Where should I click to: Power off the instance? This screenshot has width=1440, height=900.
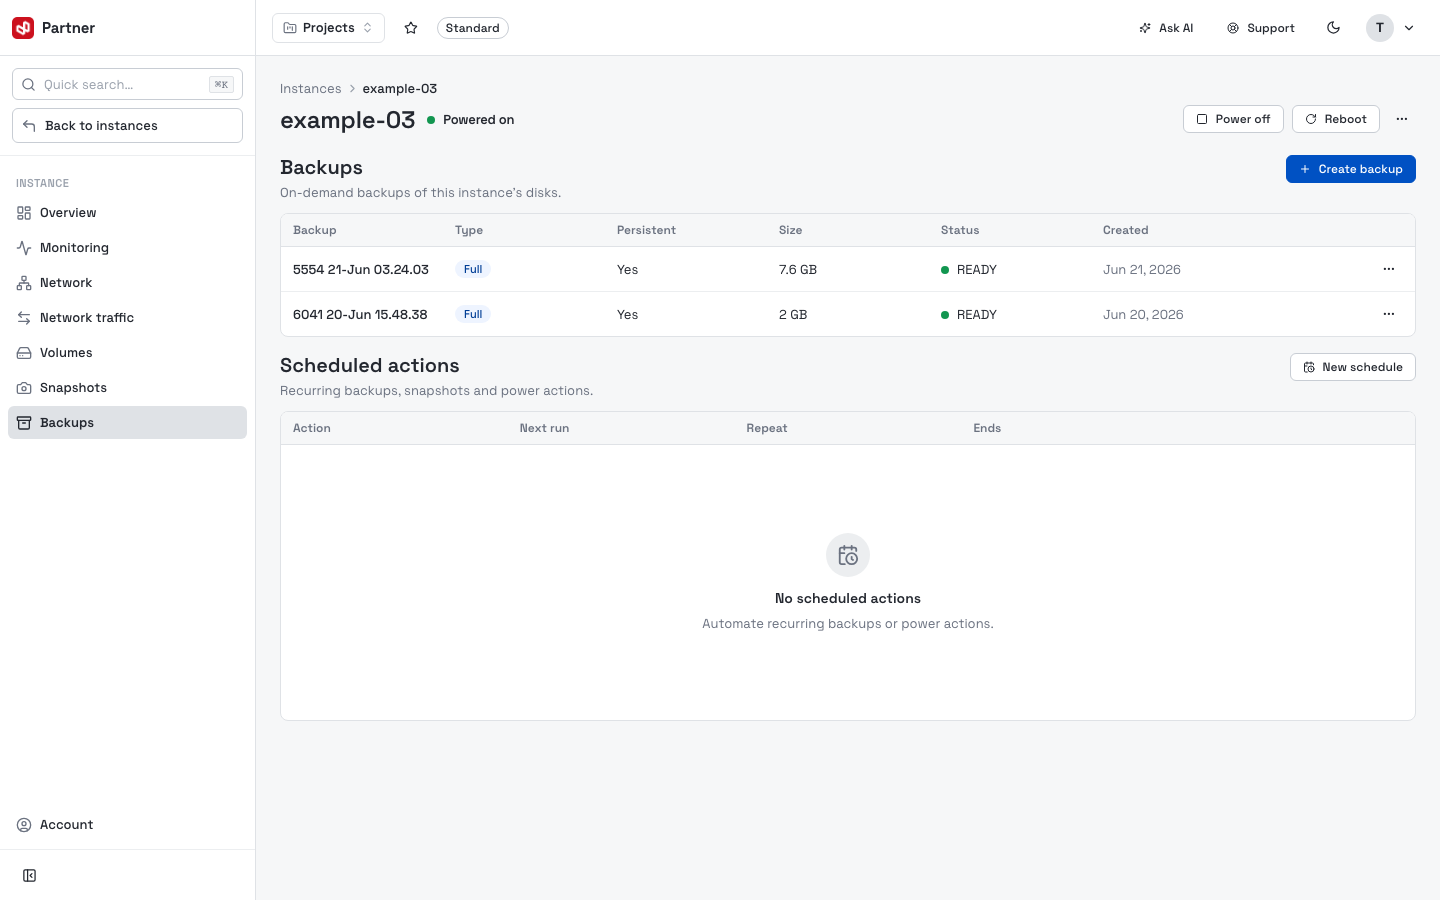(x=1233, y=119)
